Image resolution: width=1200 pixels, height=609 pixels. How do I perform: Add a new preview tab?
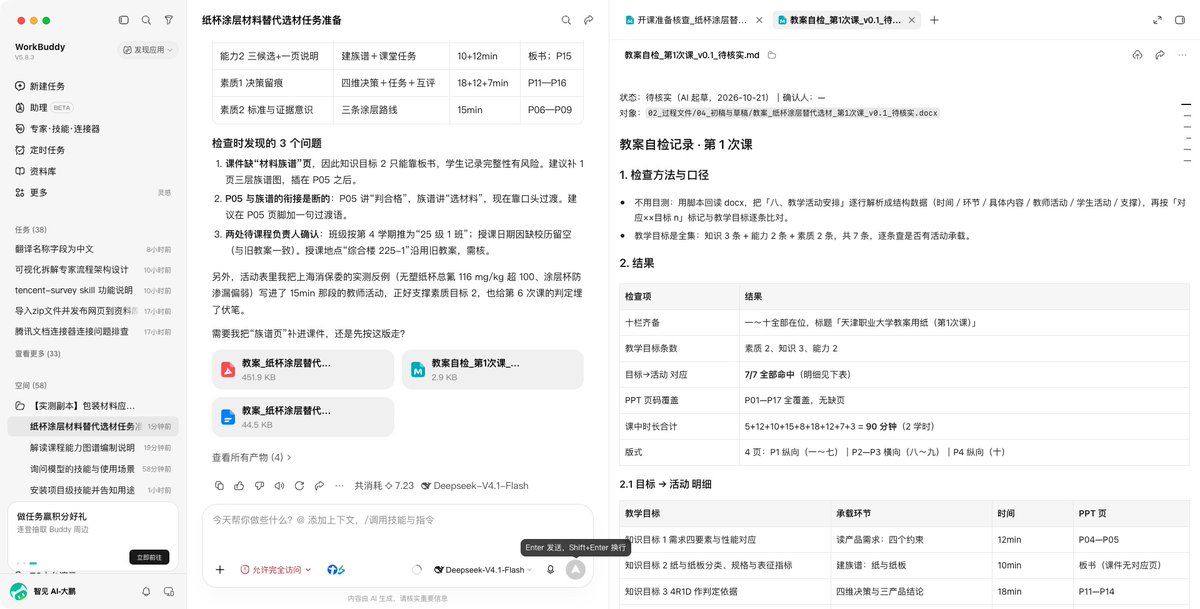pyautogui.click(x=934, y=20)
